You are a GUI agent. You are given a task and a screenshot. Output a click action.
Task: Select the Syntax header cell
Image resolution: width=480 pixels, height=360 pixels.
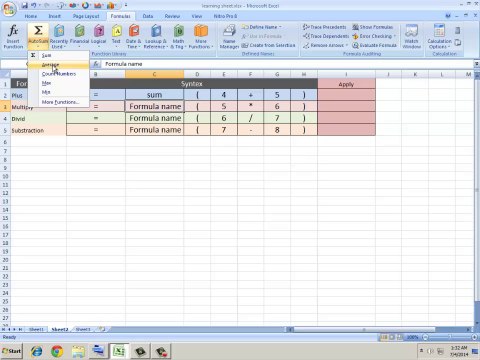tap(192, 84)
